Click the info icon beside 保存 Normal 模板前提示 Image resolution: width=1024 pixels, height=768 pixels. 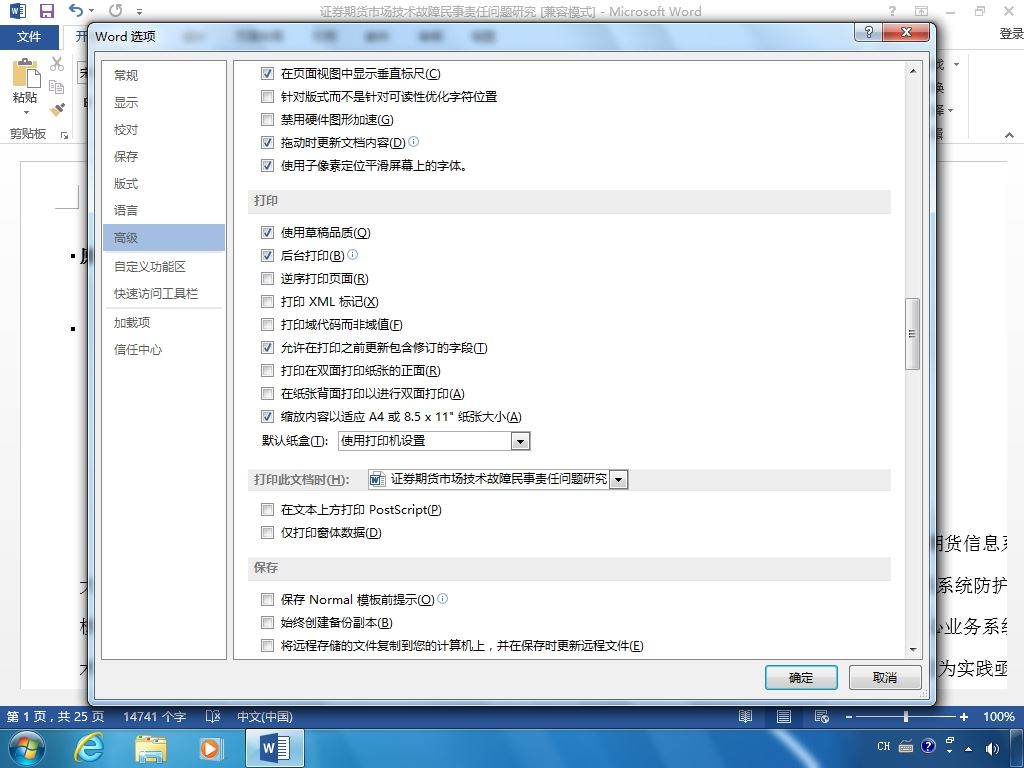(442, 598)
